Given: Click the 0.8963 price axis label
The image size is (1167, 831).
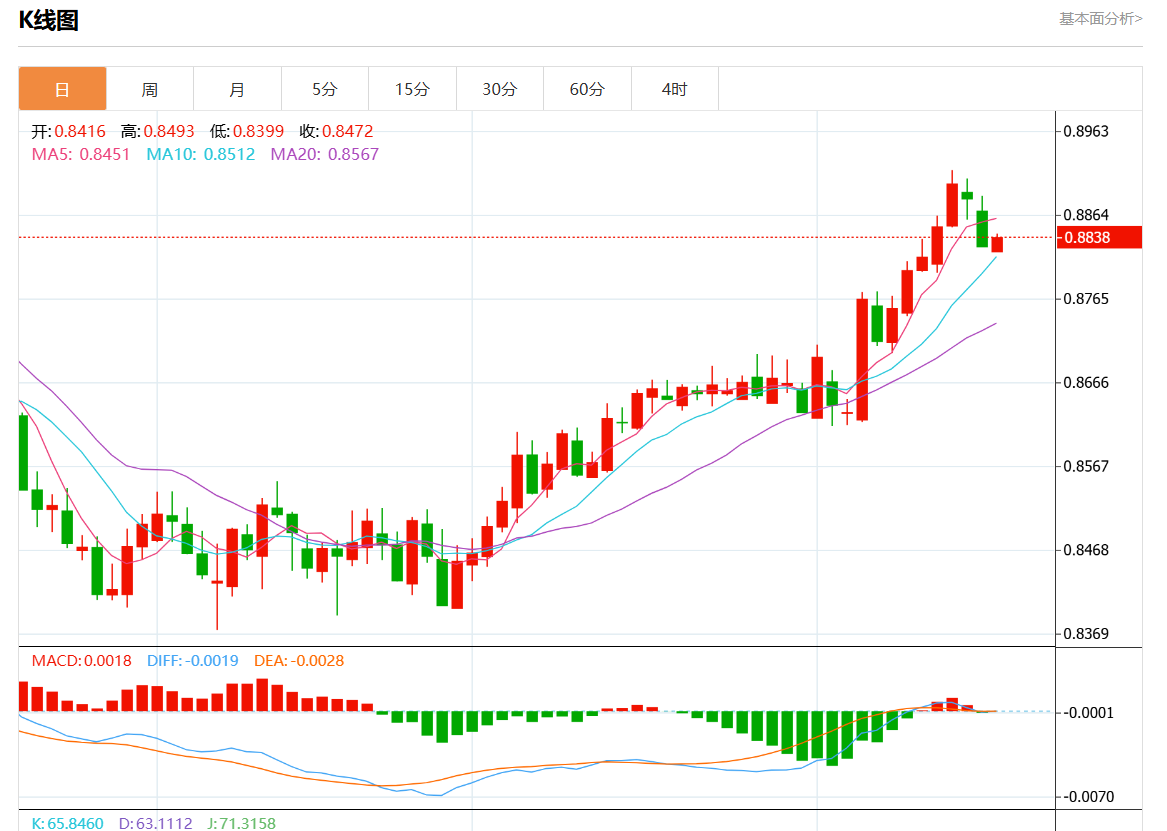Looking at the screenshot, I should pyautogui.click(x=1086, y=132).
